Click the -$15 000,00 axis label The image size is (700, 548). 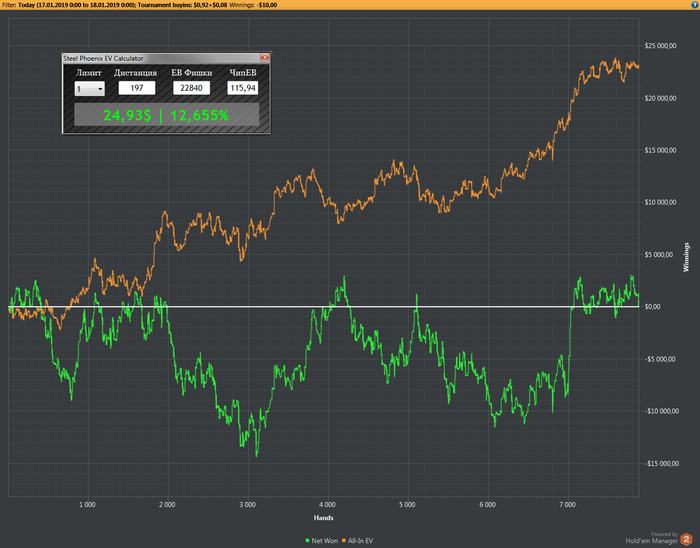coord(661,464)
